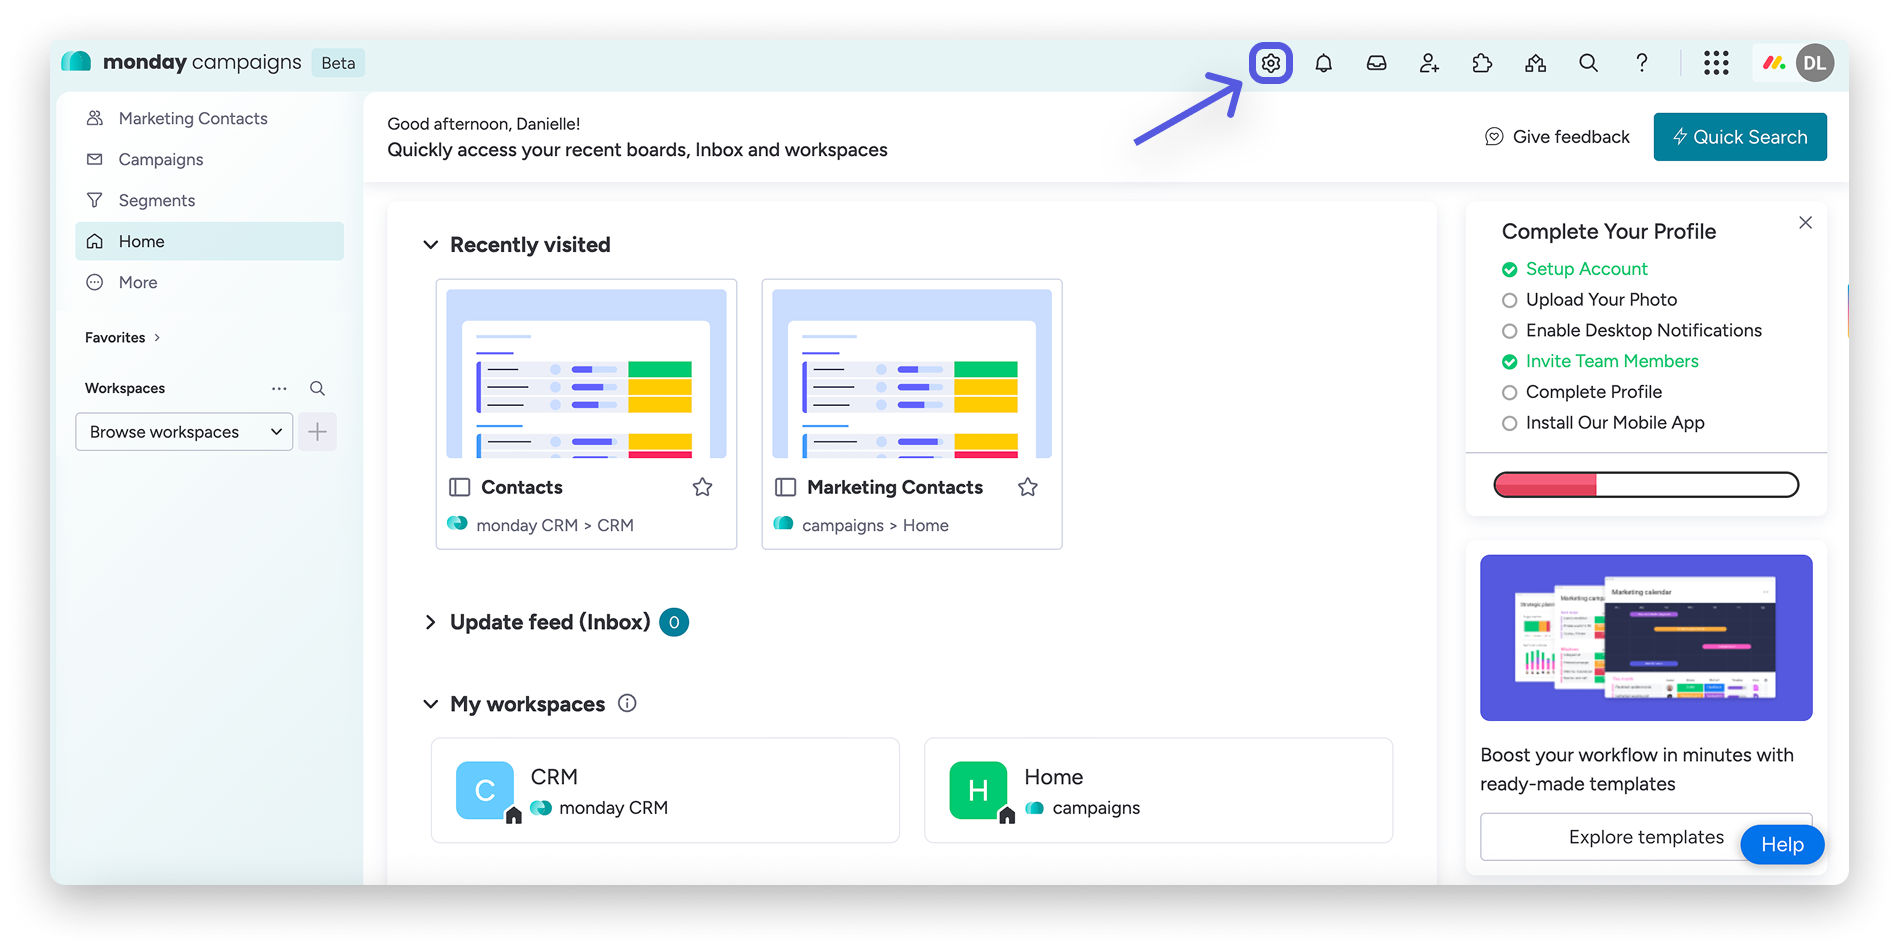Open the More sidebar menu
Viewport: 1899px width, 950px height.
(209, 282)
